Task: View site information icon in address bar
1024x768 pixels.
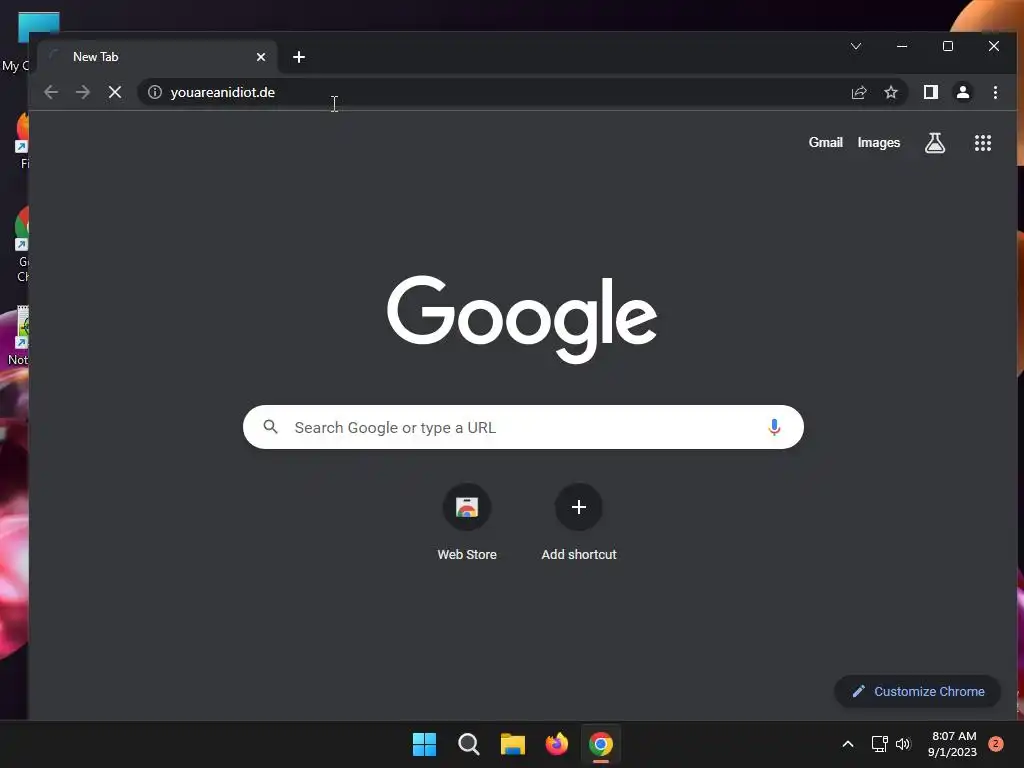Action: click(x=155, y=92)
